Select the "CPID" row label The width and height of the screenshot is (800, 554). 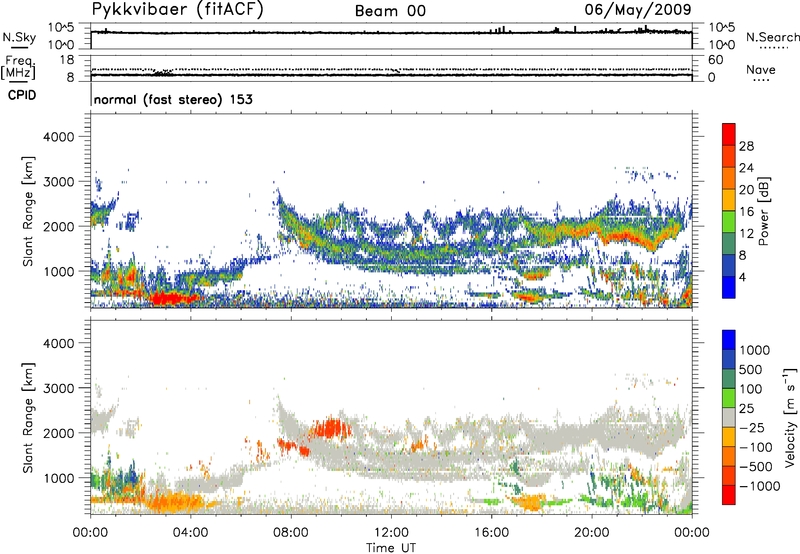tap(22, 95)
